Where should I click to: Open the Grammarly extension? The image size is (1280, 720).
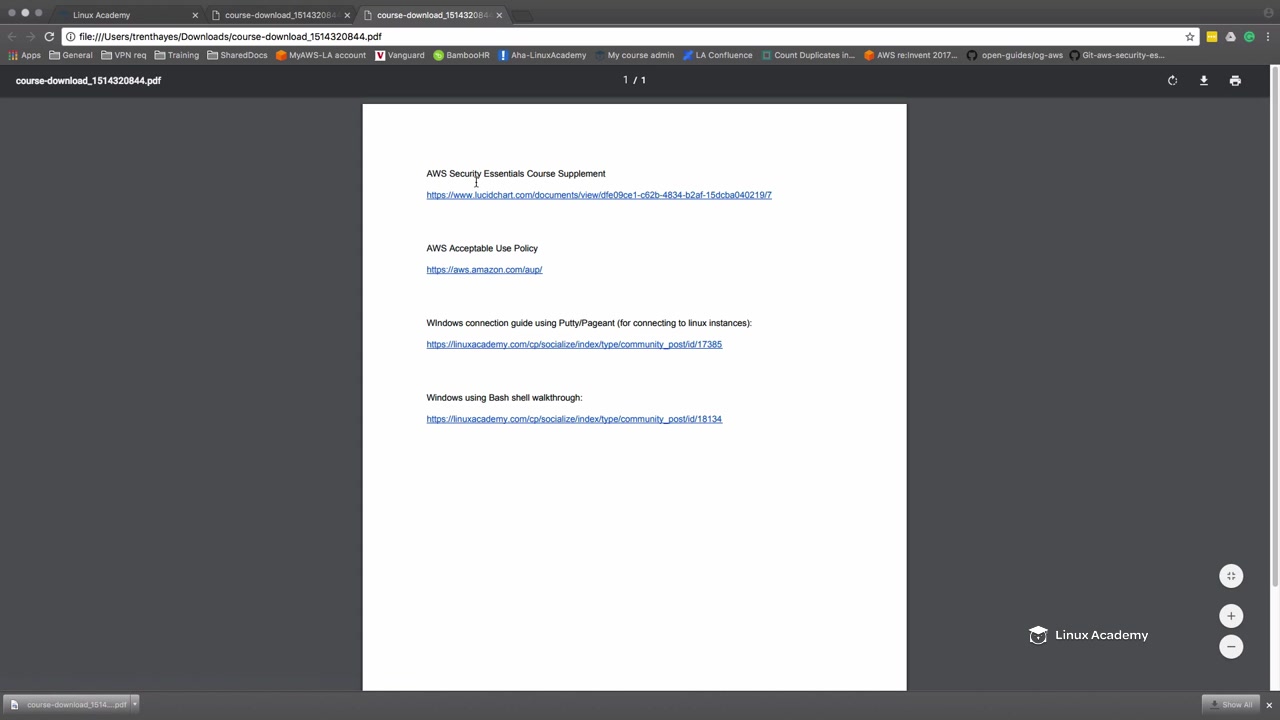point(1249,37)
